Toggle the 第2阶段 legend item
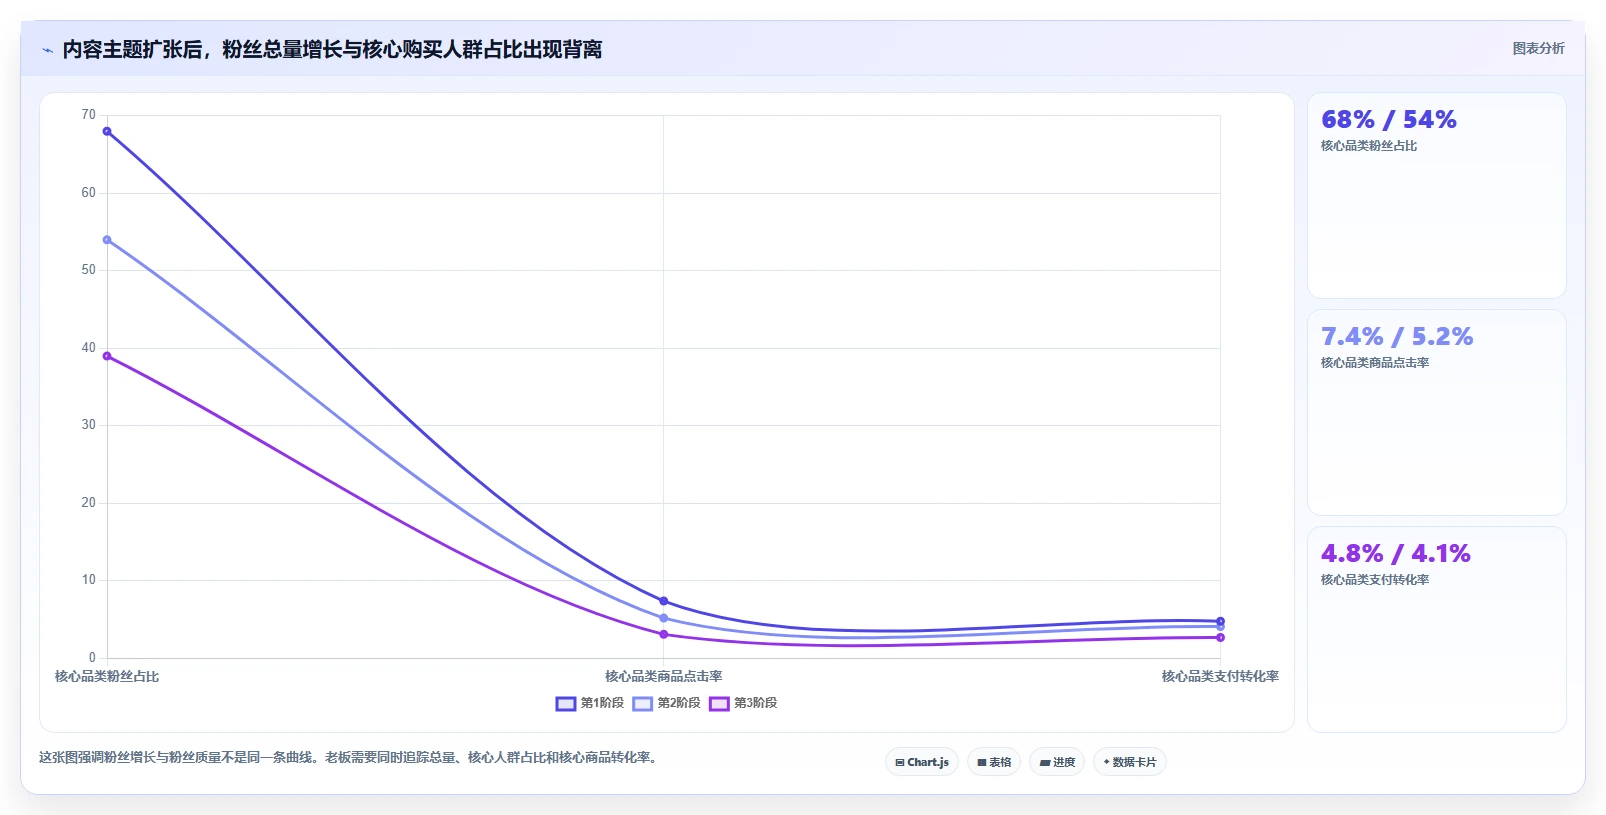This screenshot has width=1606, height=815. click(x=667, y=703)
